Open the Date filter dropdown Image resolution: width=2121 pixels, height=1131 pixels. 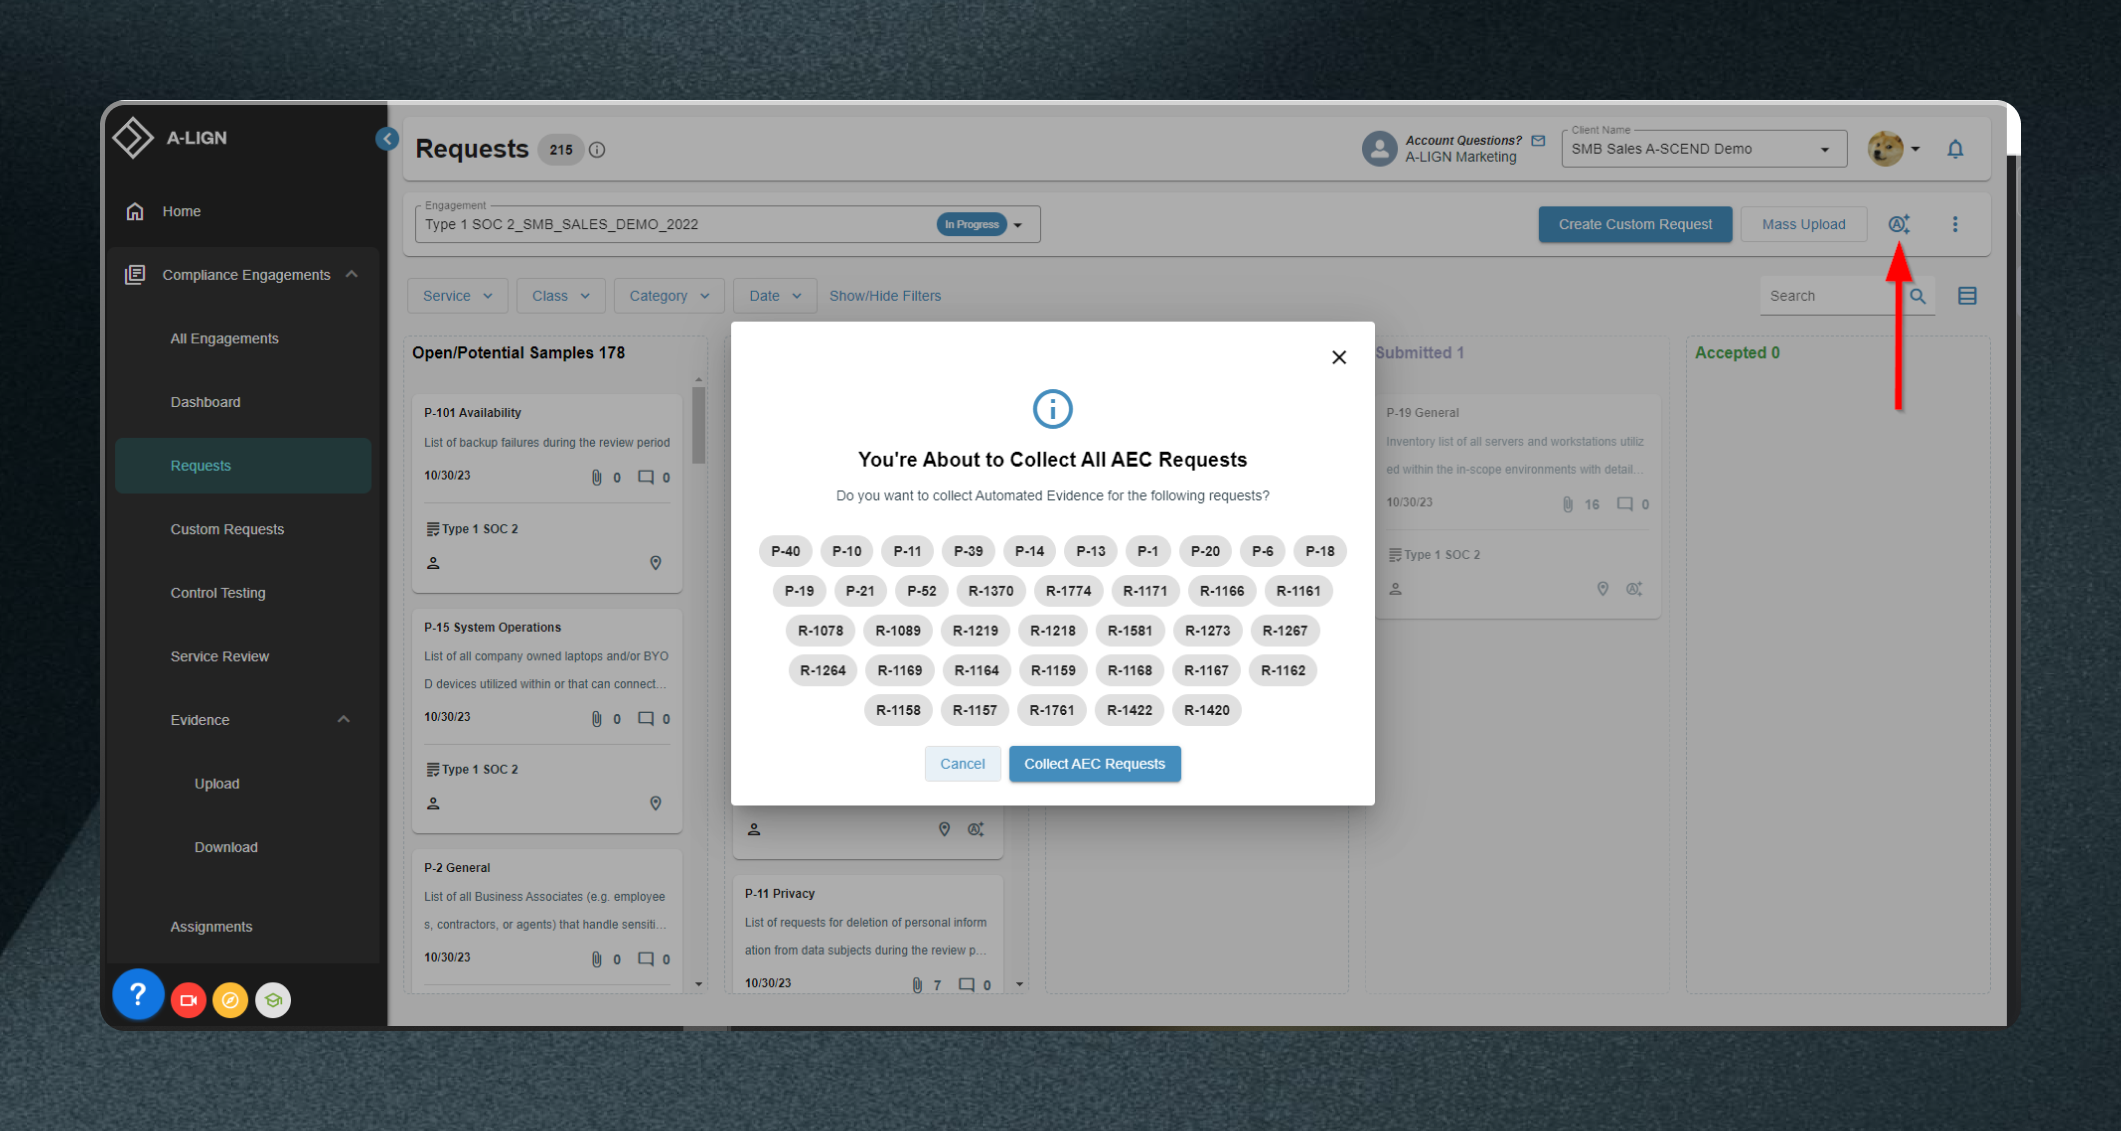click(775, 296)
